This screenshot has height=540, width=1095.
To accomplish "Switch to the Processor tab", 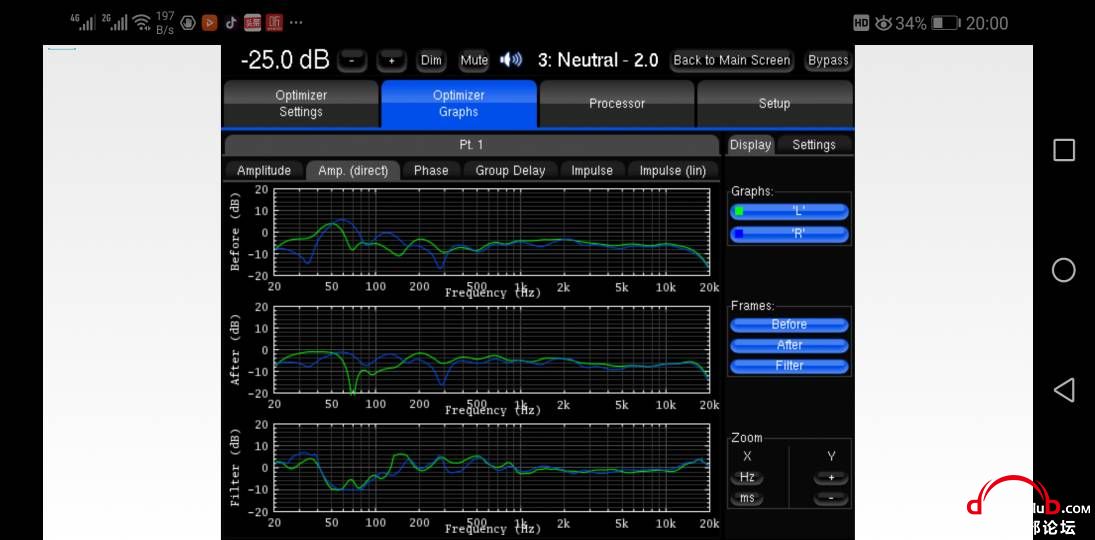I will (x=617, y=103).
